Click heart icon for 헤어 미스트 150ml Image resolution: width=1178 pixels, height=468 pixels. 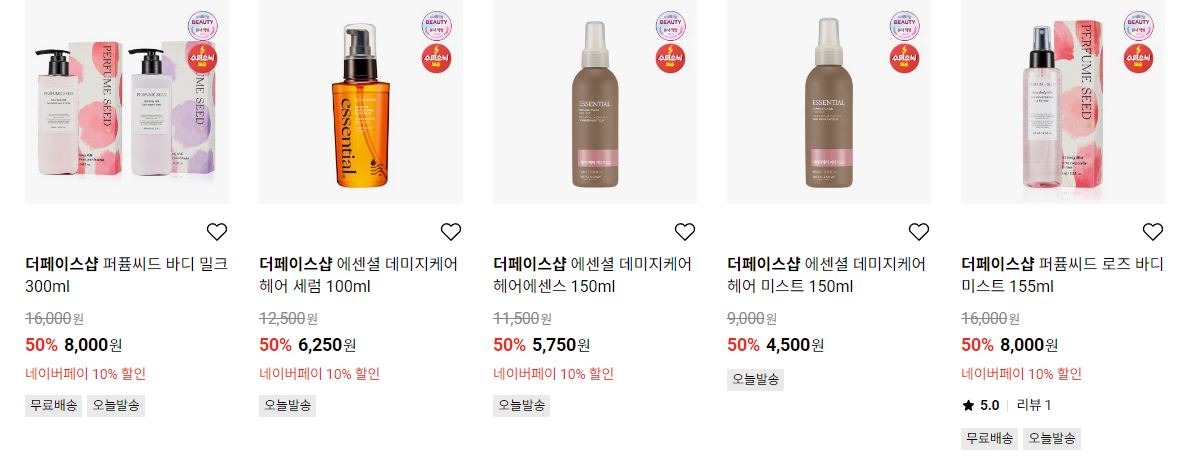tap(919, 232)
